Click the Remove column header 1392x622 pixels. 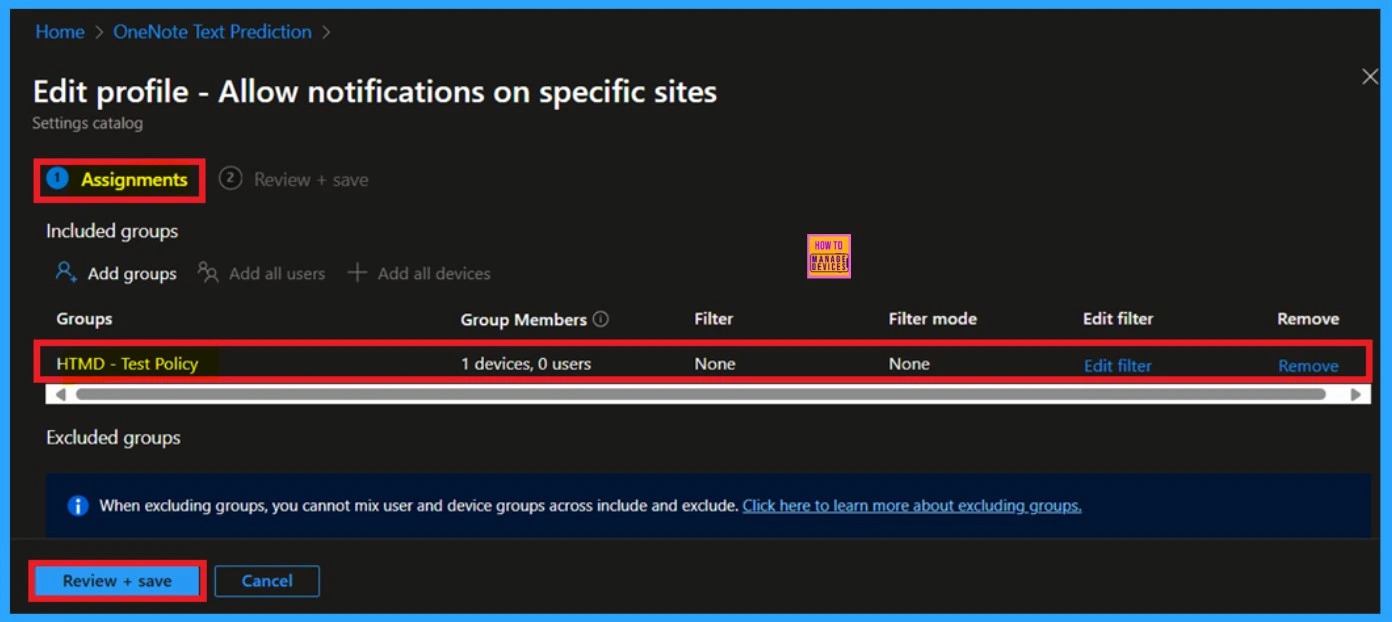pyautogui.click(x=1308, y=319)
